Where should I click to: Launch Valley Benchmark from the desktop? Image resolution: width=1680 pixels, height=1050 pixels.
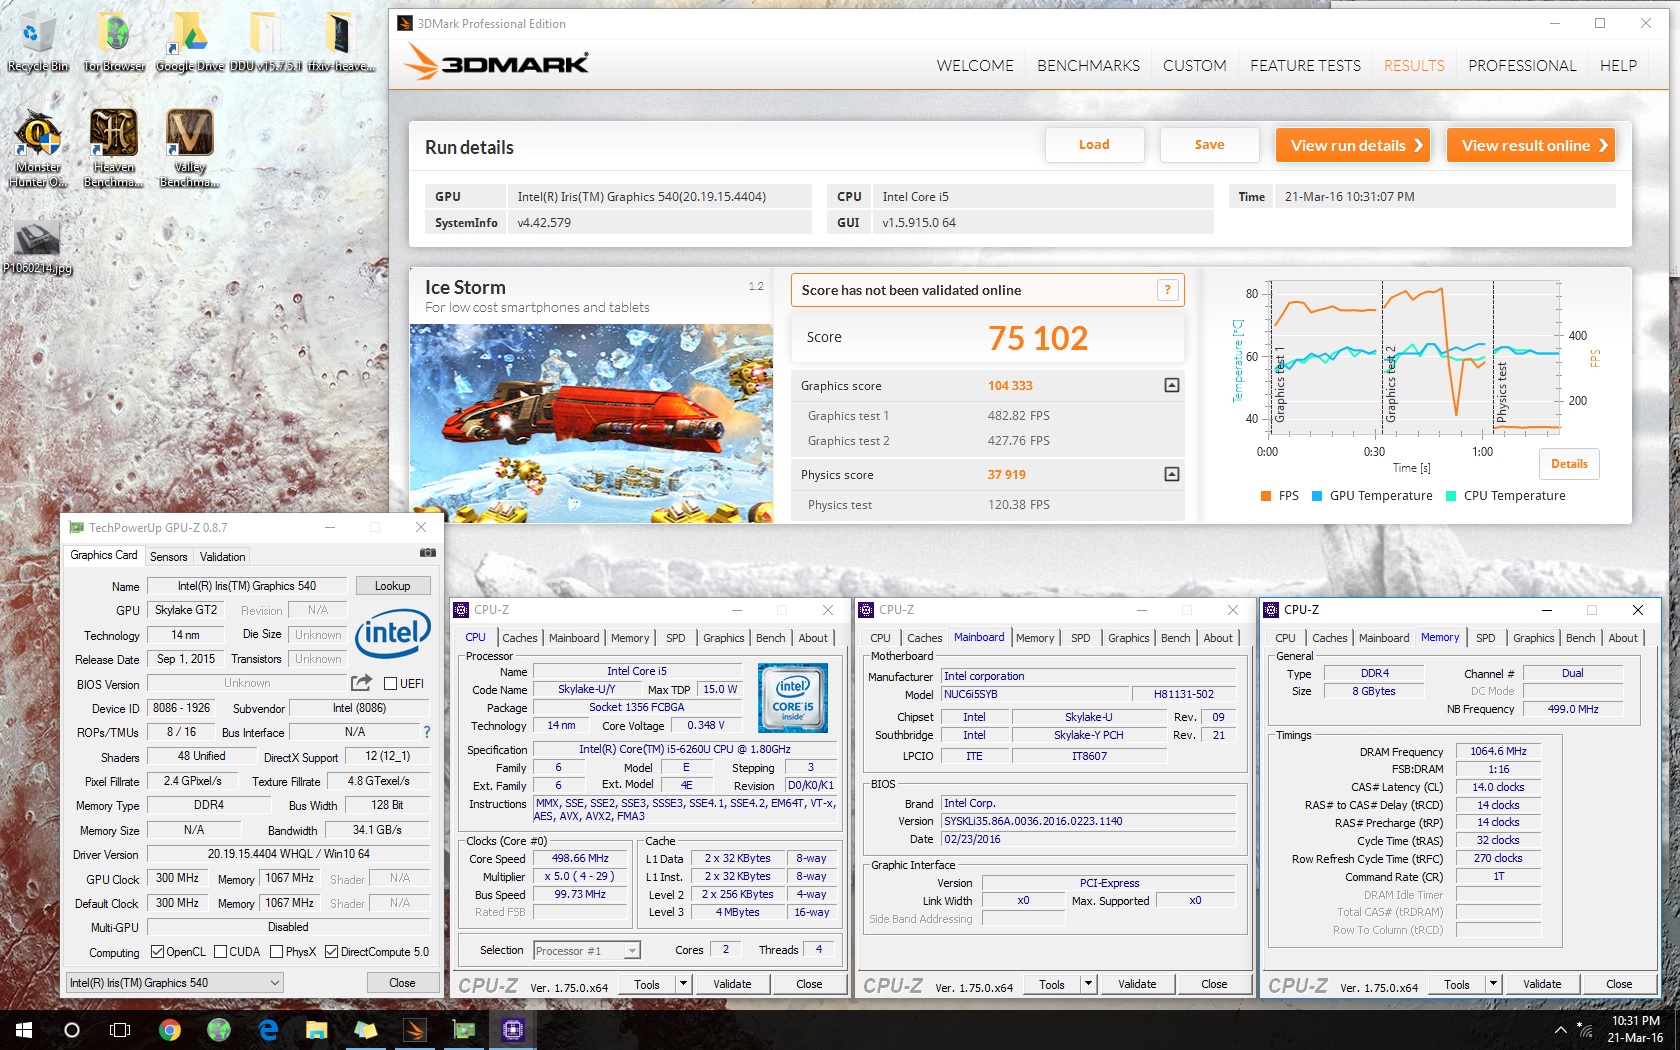point(190,148)
